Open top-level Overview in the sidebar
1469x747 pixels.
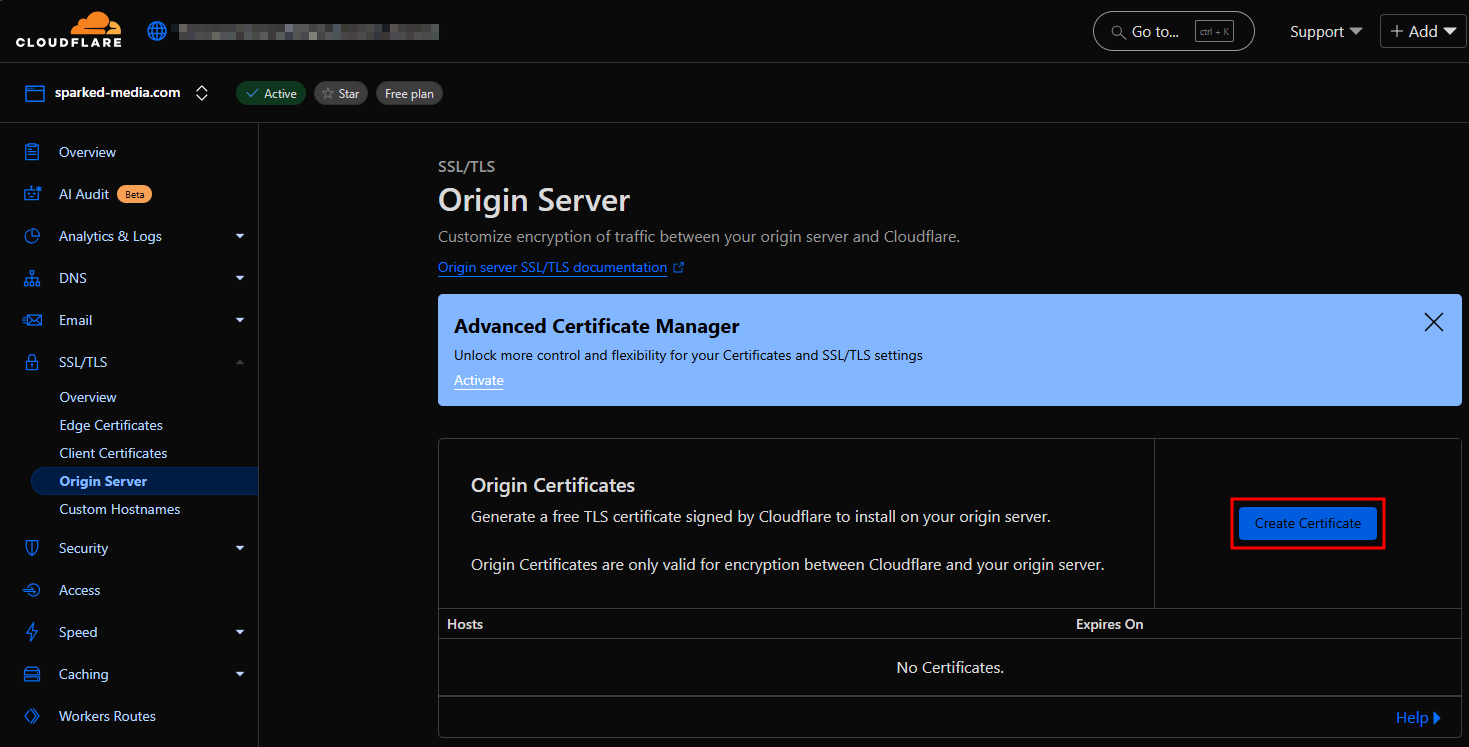click(87, 152)
